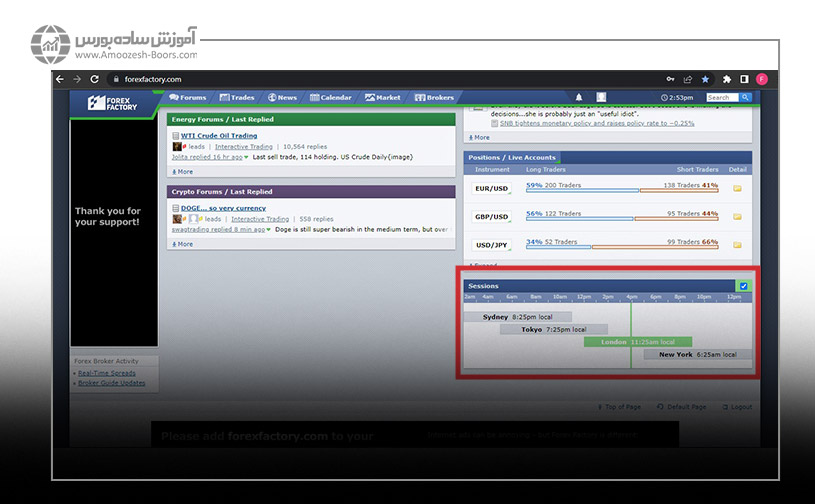Expand More under the news list
This screenshot has height=504, width=815.
pyautogui.click(x=481, y=137)
